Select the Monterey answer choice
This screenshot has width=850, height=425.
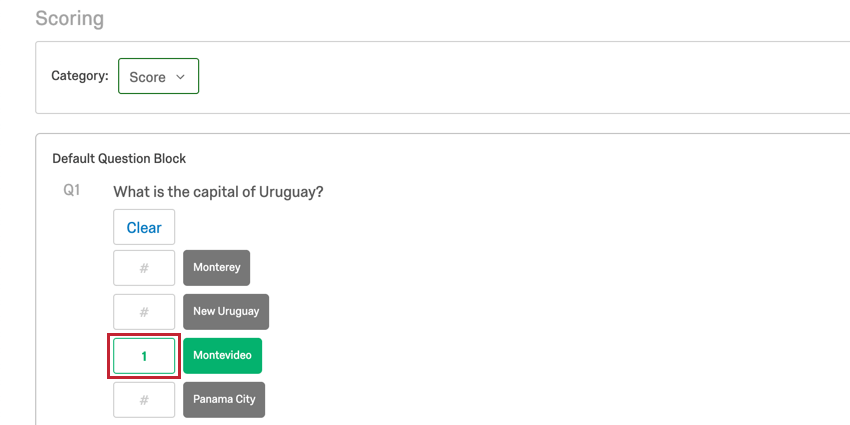[217, 268]
